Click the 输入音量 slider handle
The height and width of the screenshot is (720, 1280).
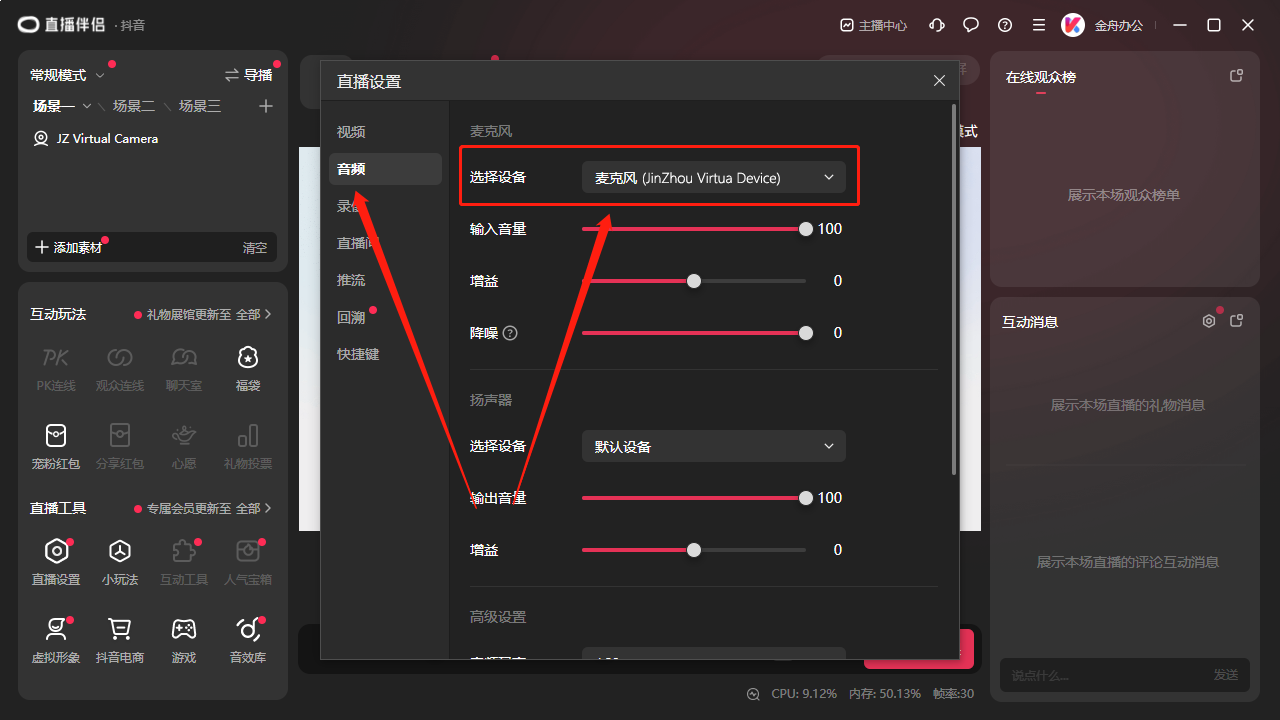(x=806, y=229)
